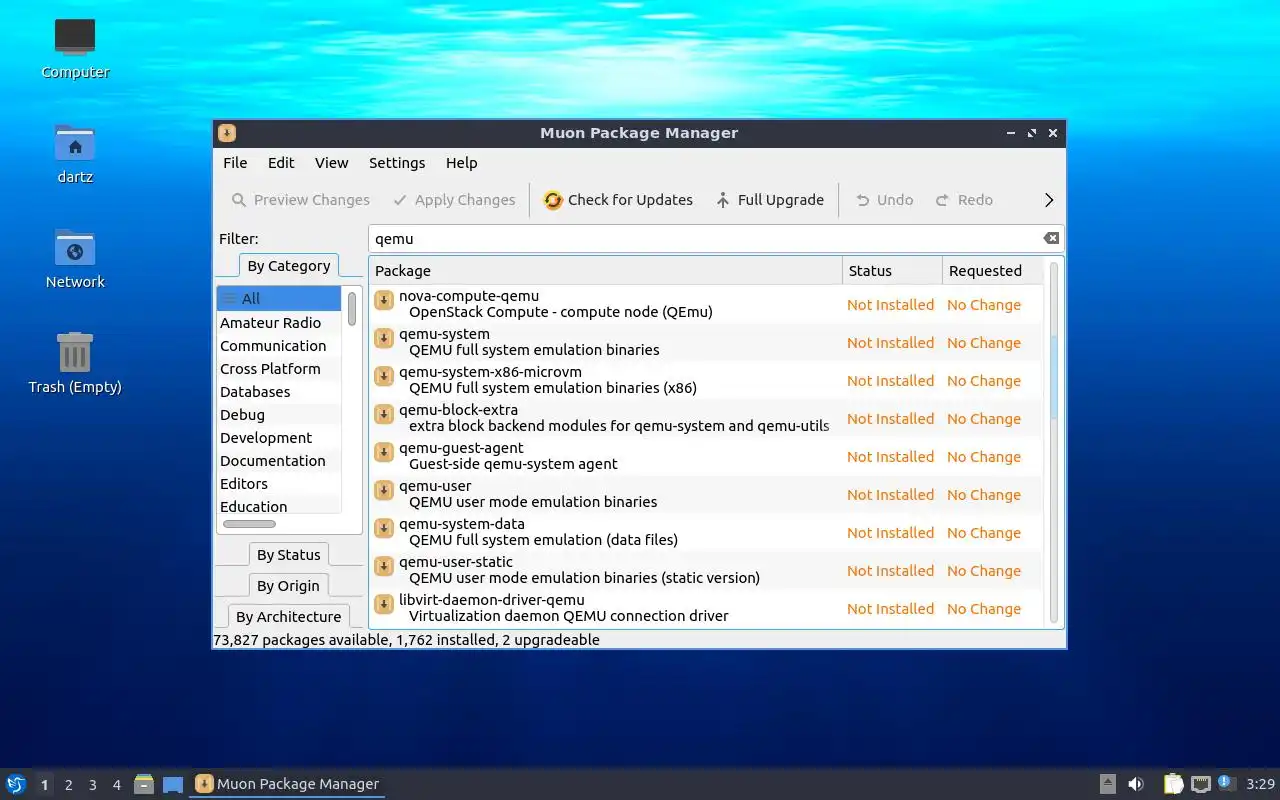Switch to workspace 2 in the taskbar
The height and width of the screenshot is (800, 1280).
68,785
